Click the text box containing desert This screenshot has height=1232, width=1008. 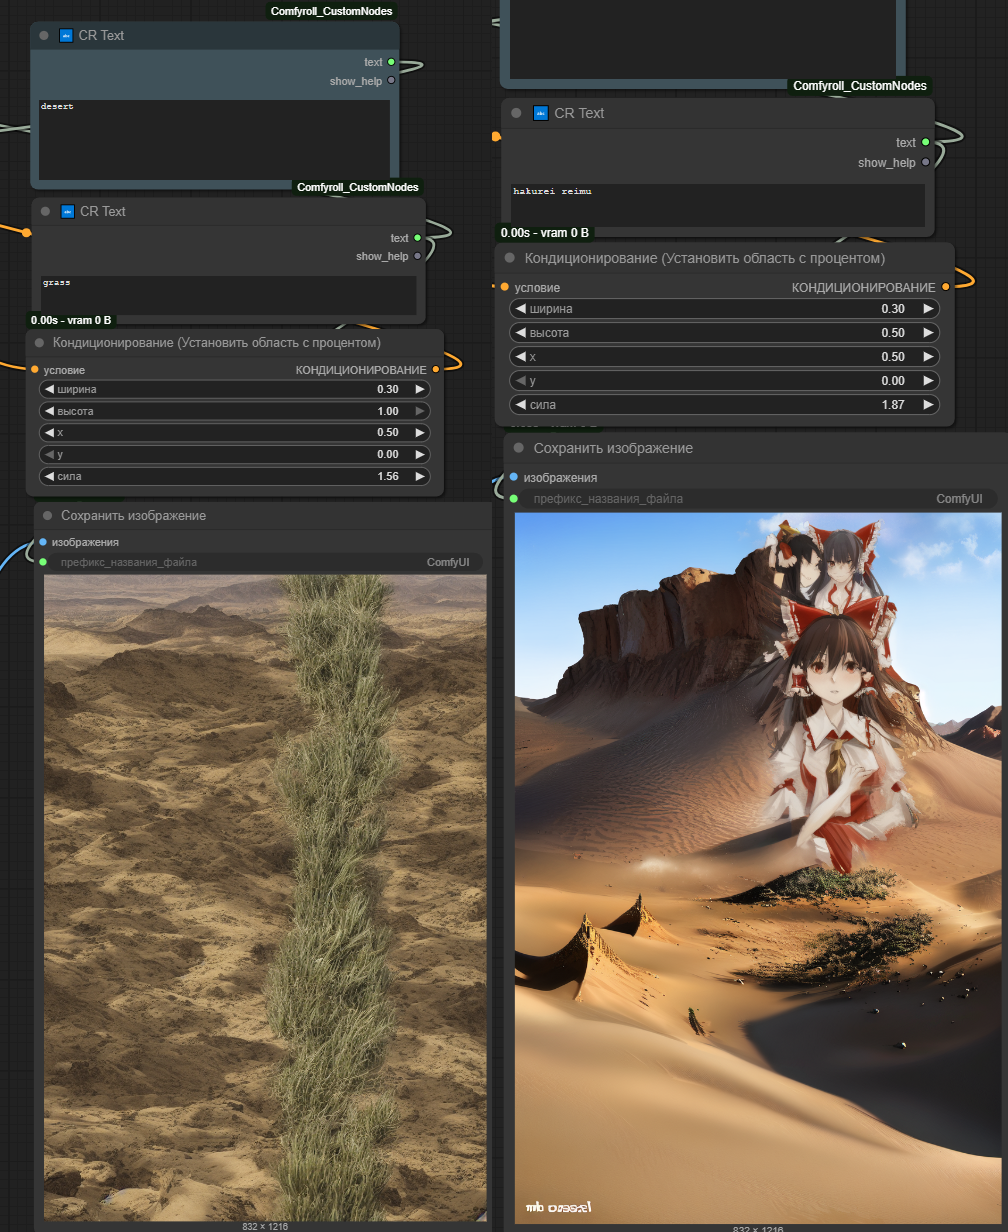pos(215,138)
